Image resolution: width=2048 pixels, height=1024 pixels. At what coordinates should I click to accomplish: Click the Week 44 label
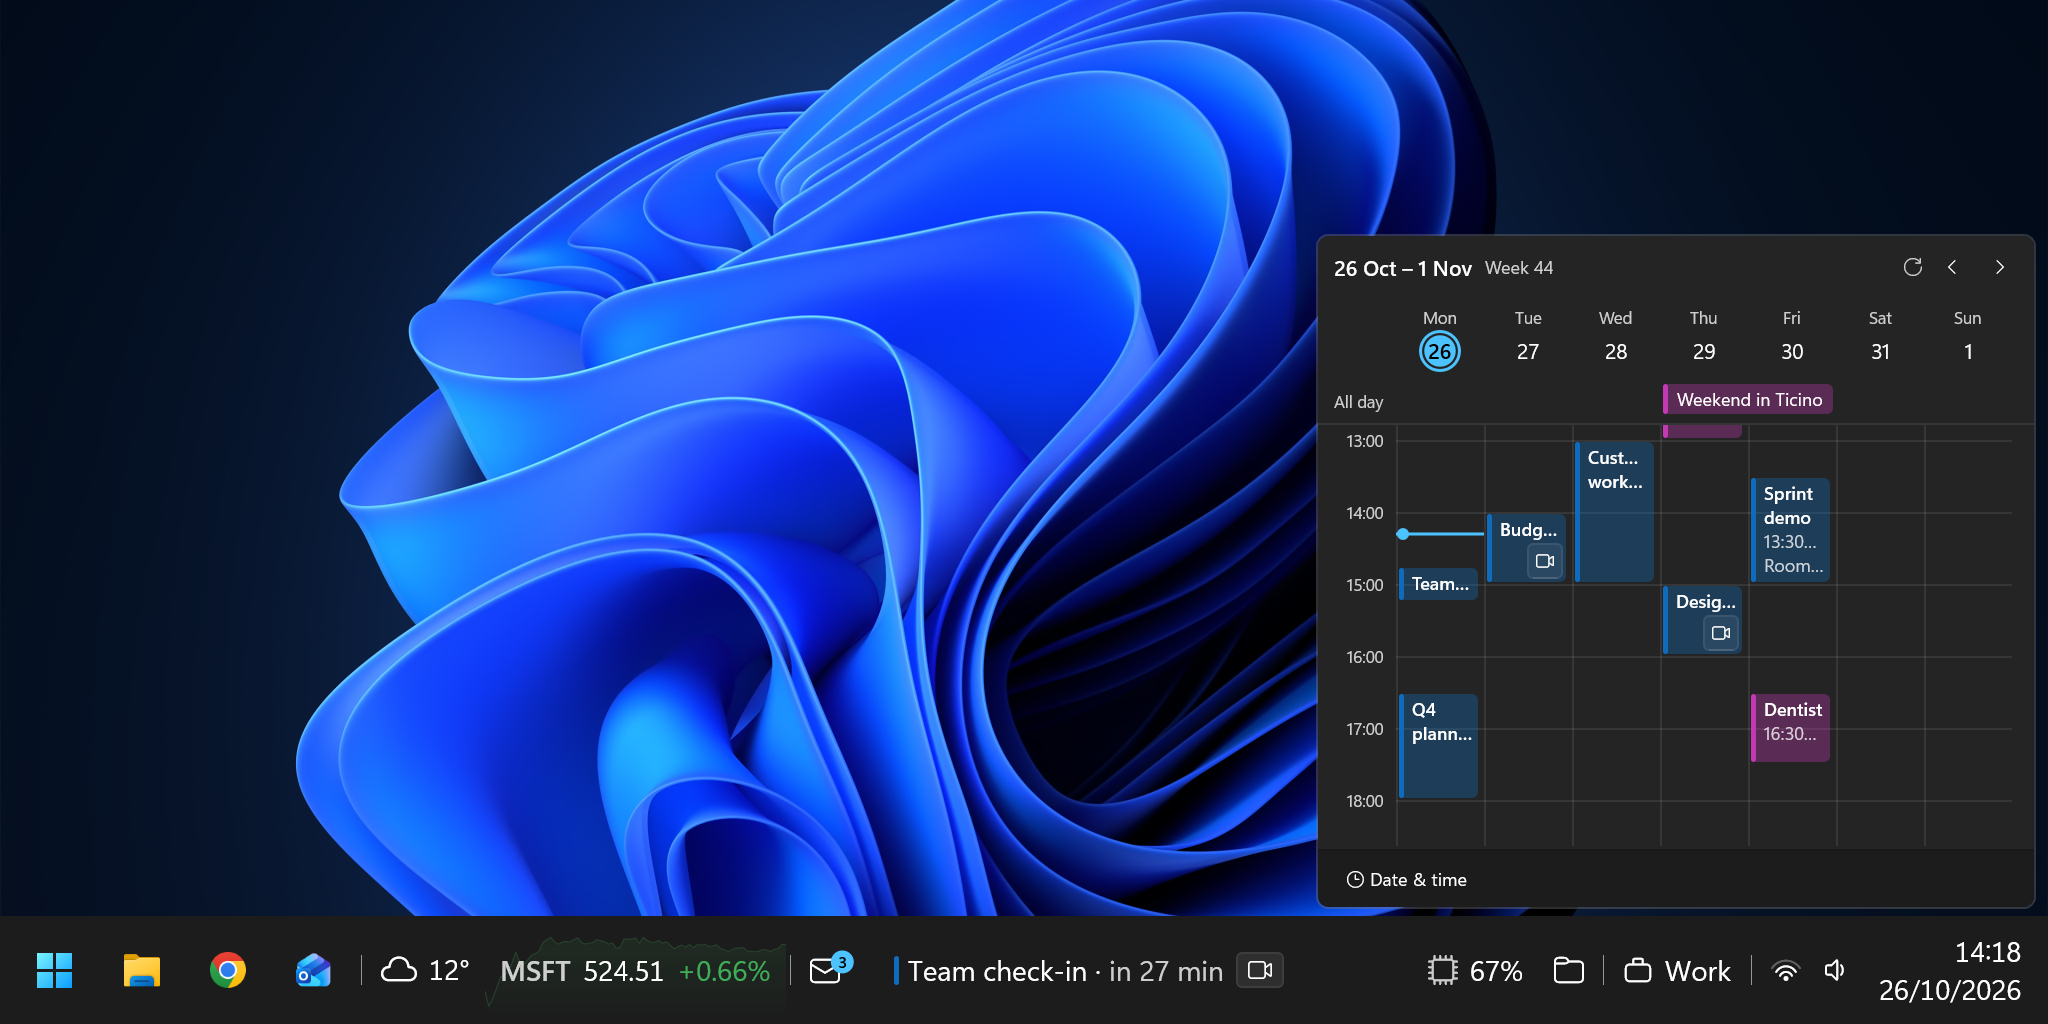(x=1519, y=268)
